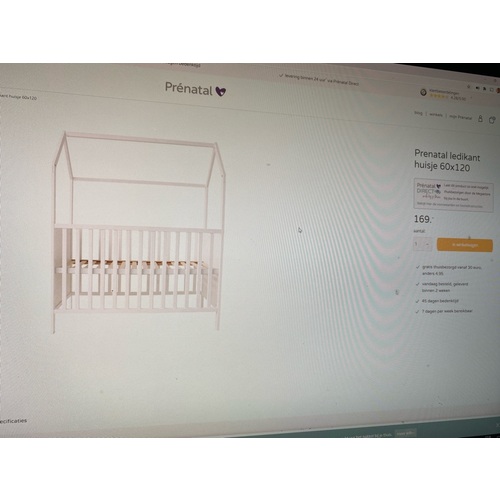
Task: Open the specificaties tab
Action: coord(13,421)
